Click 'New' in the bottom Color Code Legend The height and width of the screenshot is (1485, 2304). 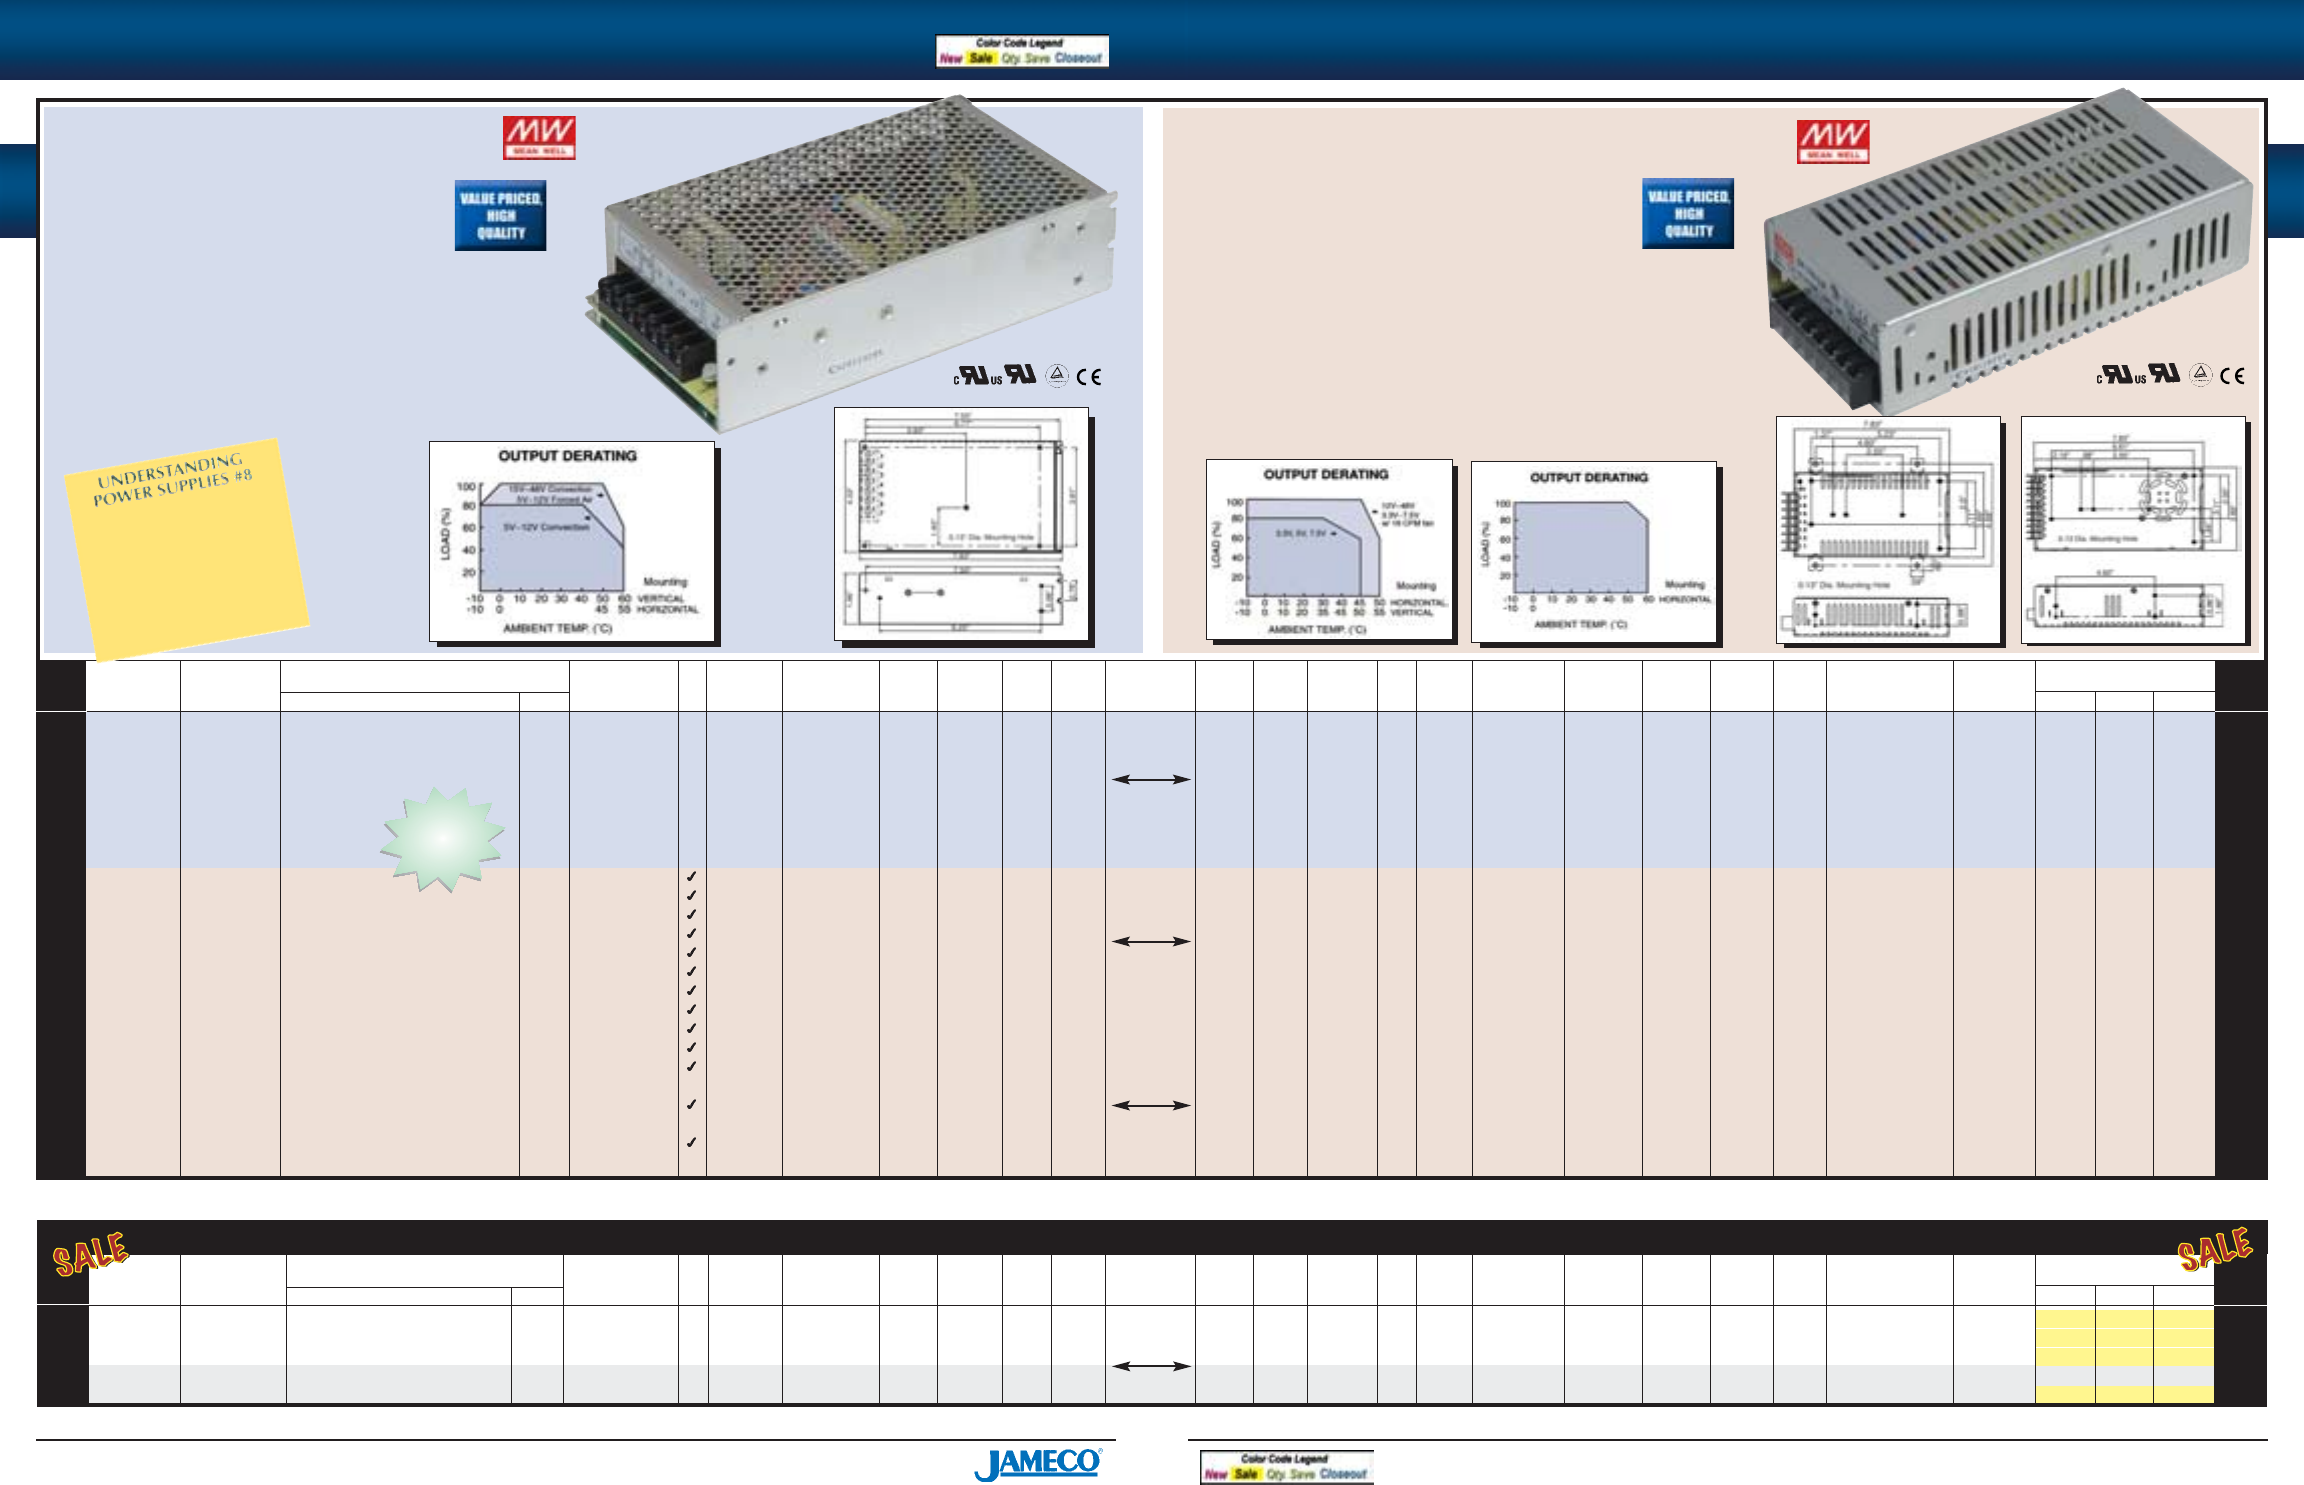click(1215, 1474)
